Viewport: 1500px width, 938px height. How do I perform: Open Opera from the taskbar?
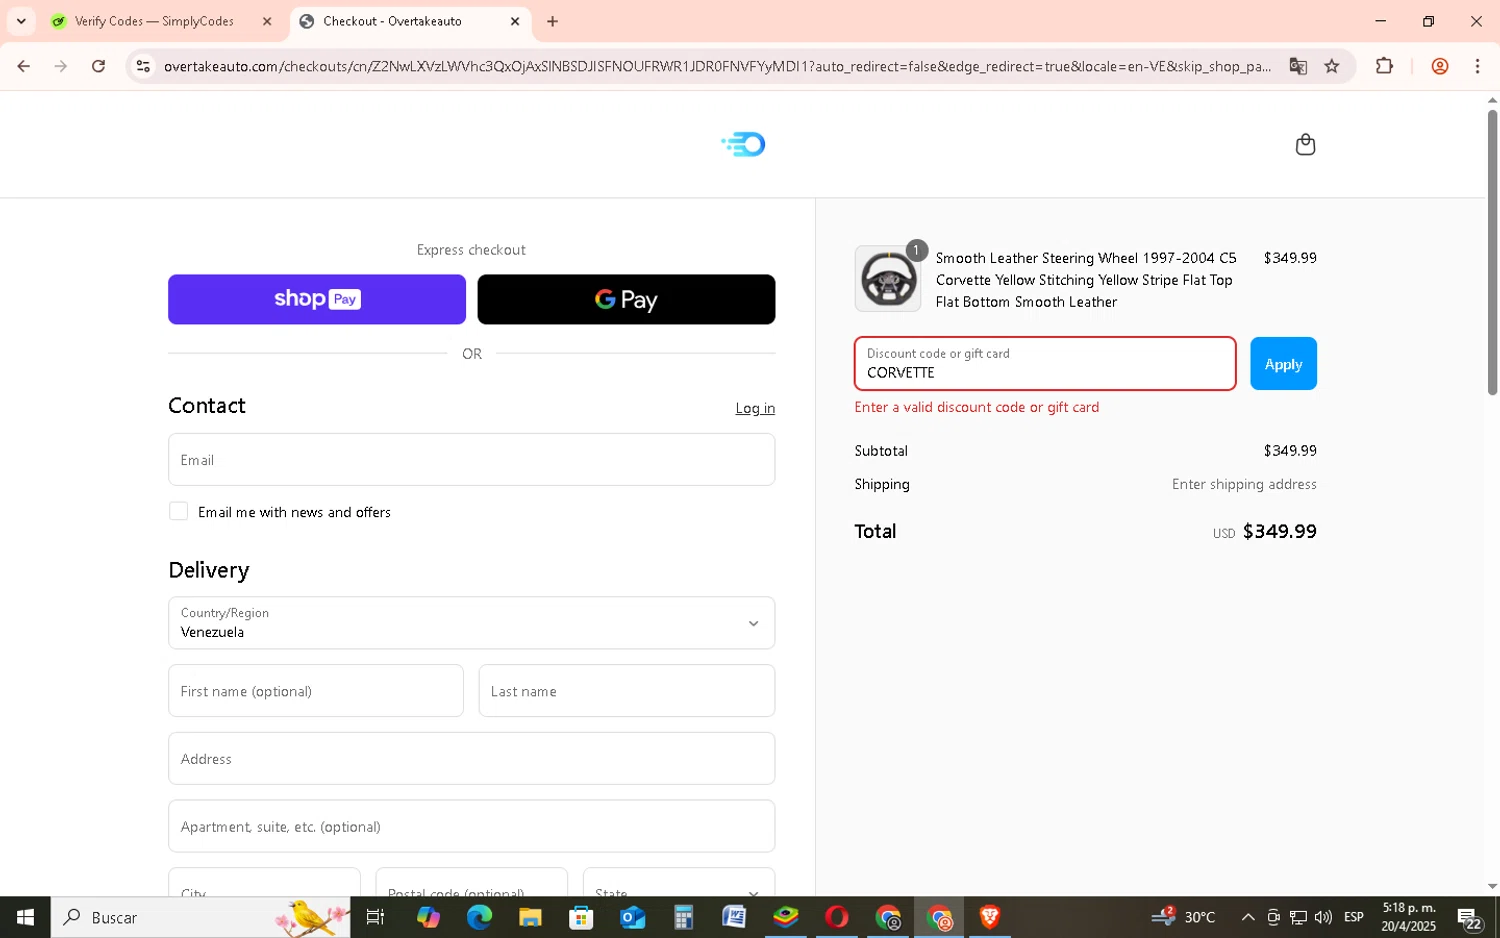click(837, 917)
